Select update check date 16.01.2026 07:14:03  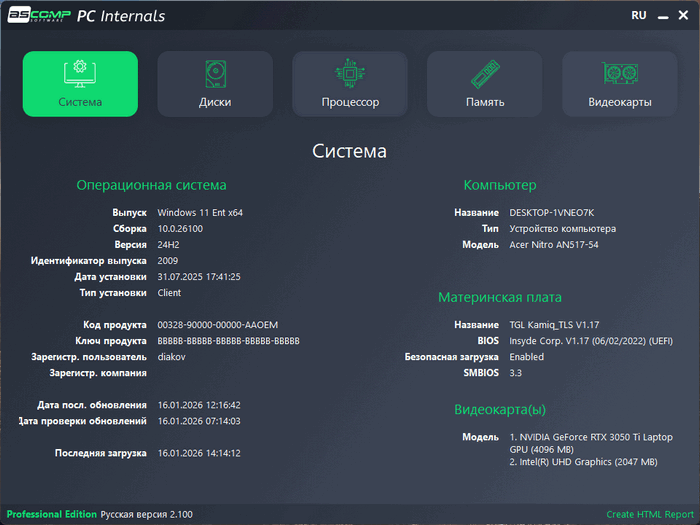tap(199, 421)
